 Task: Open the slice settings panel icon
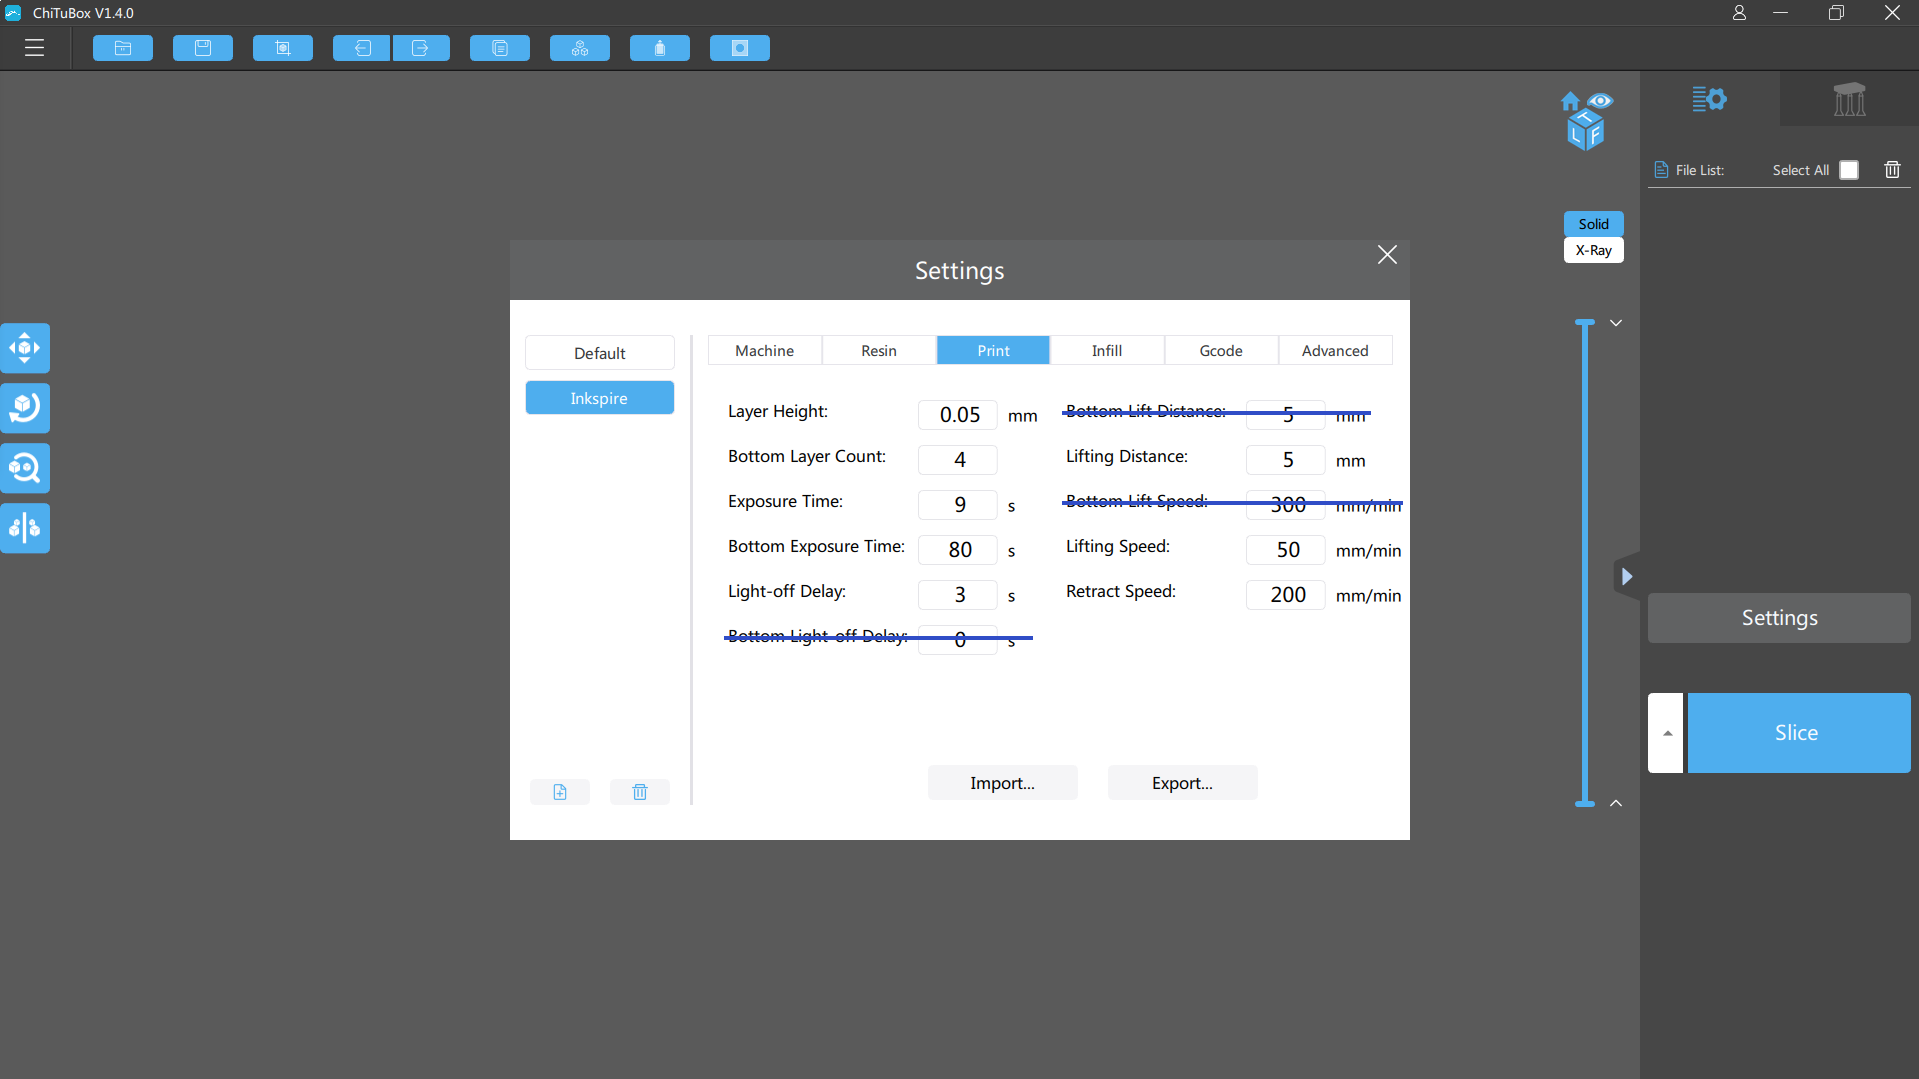(x=1709, y=99)
